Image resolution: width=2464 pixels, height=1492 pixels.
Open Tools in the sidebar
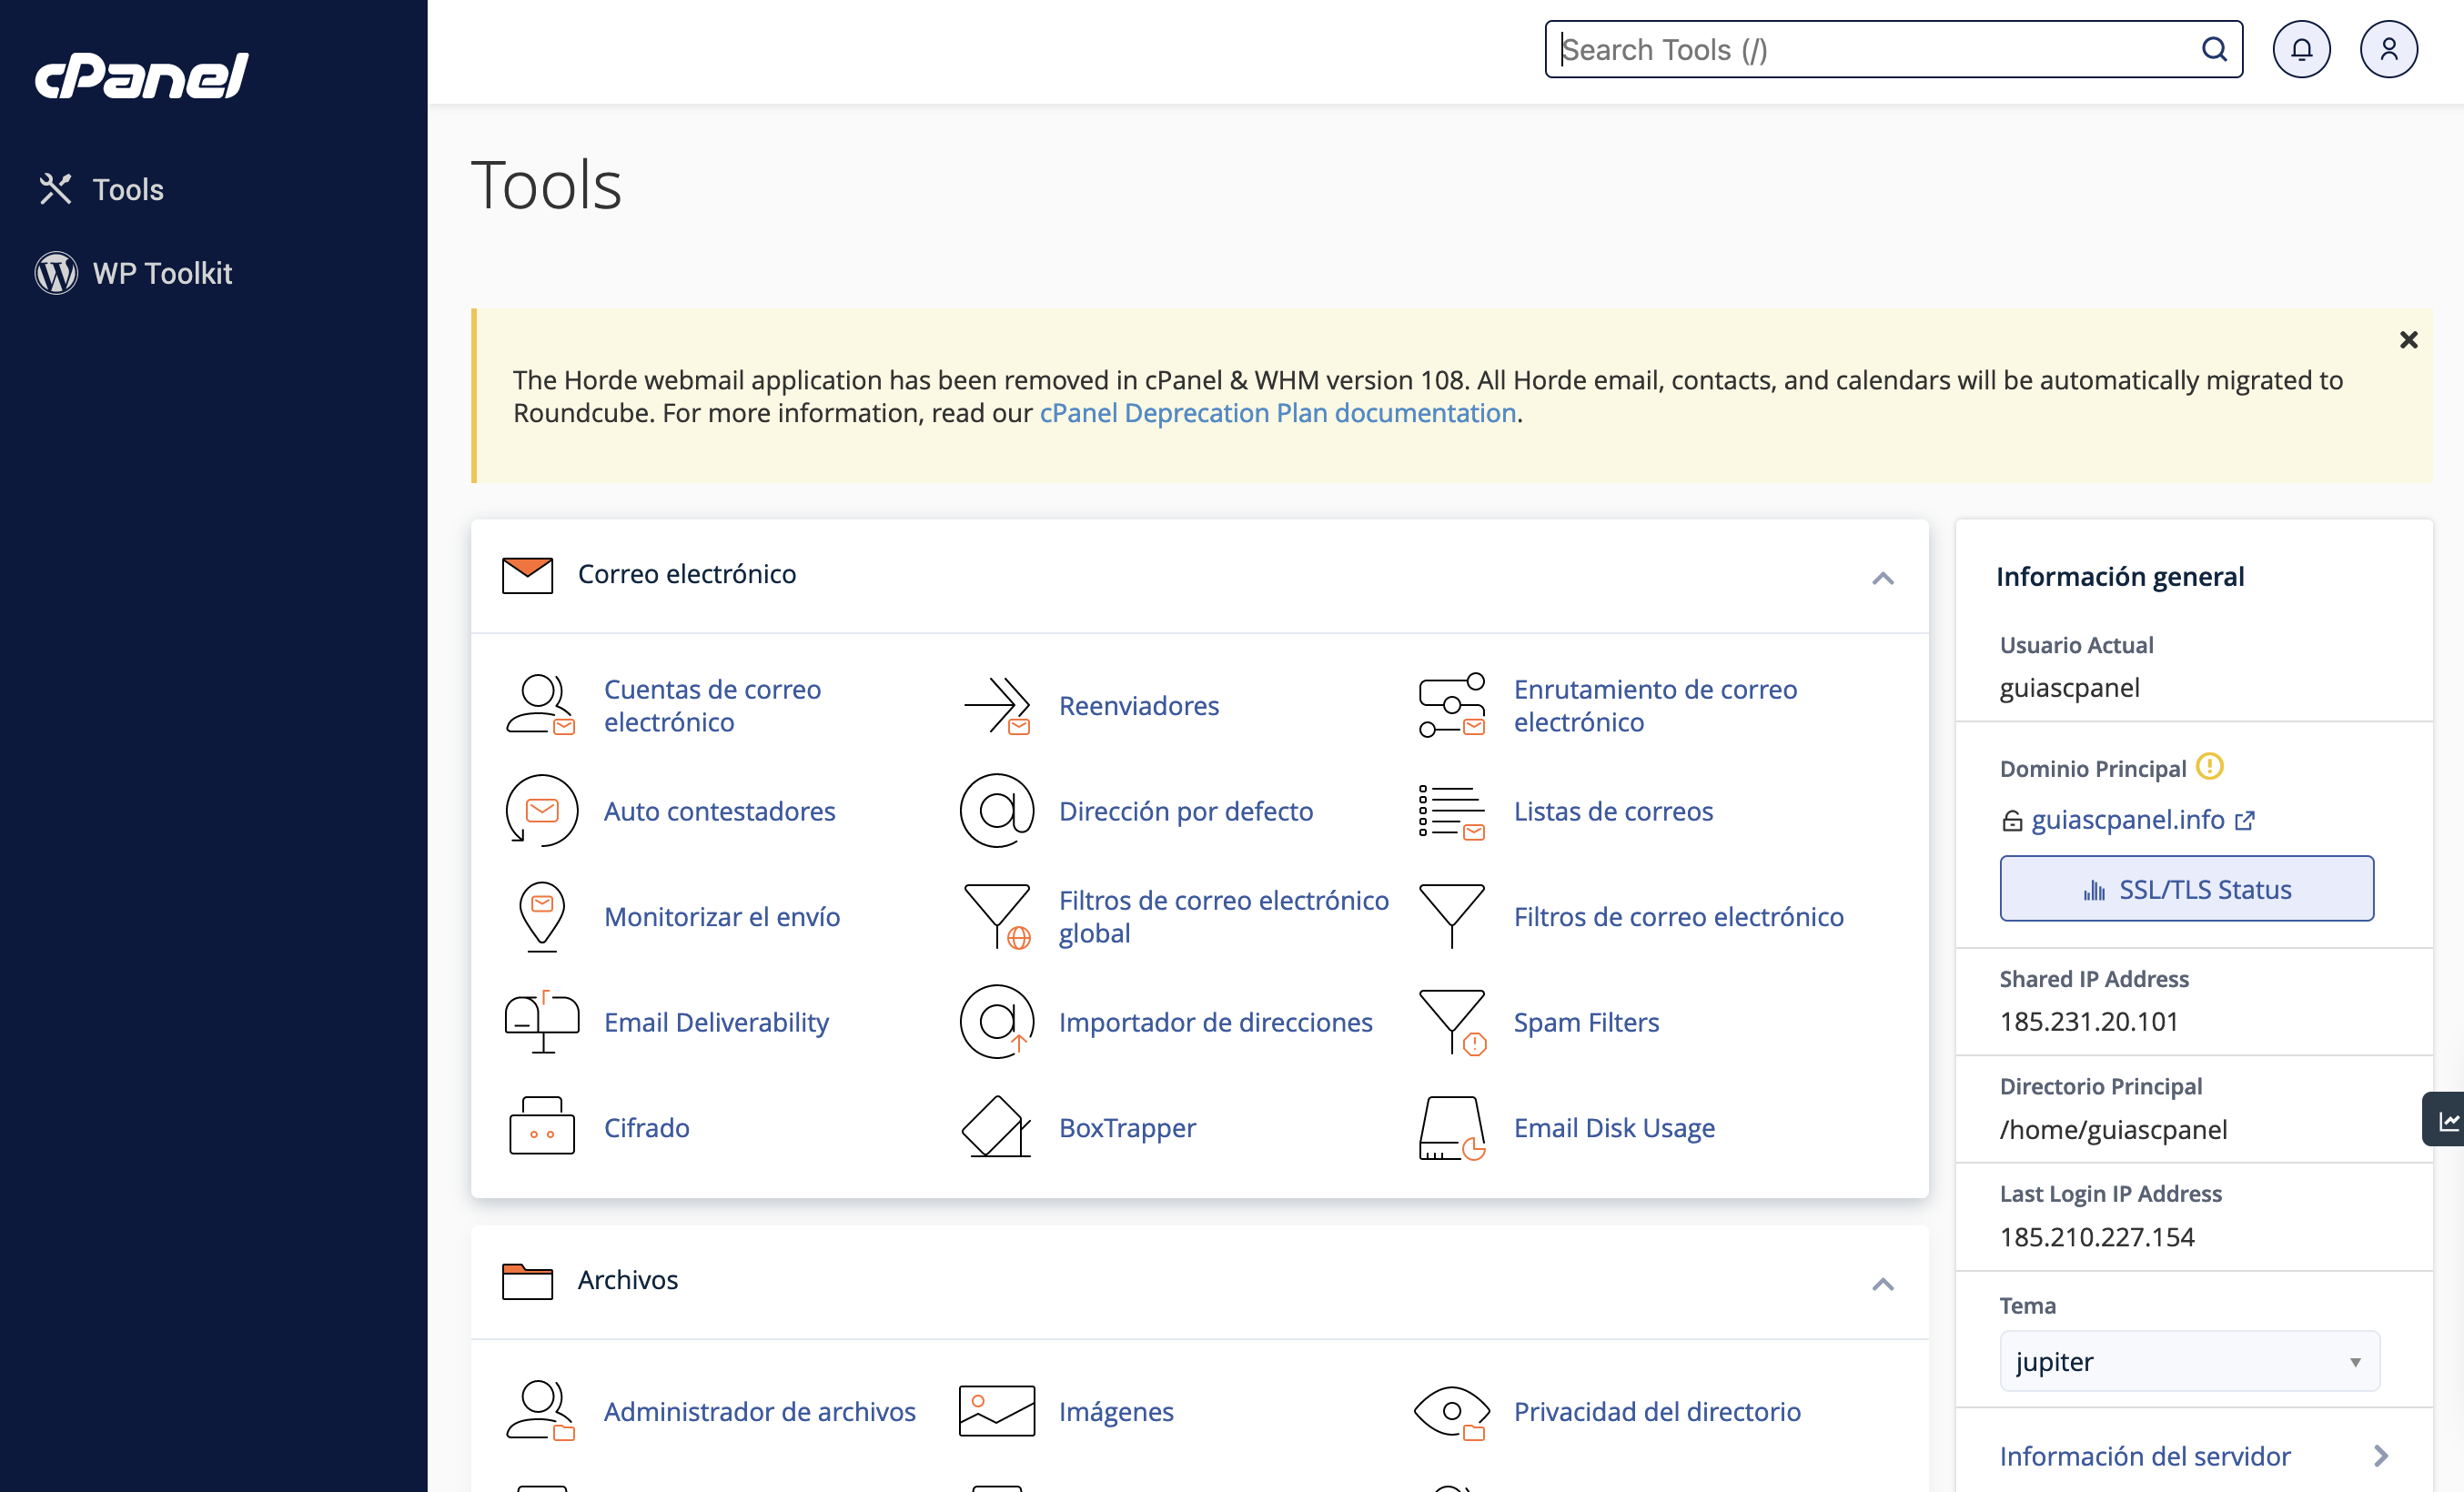point(127,189)
